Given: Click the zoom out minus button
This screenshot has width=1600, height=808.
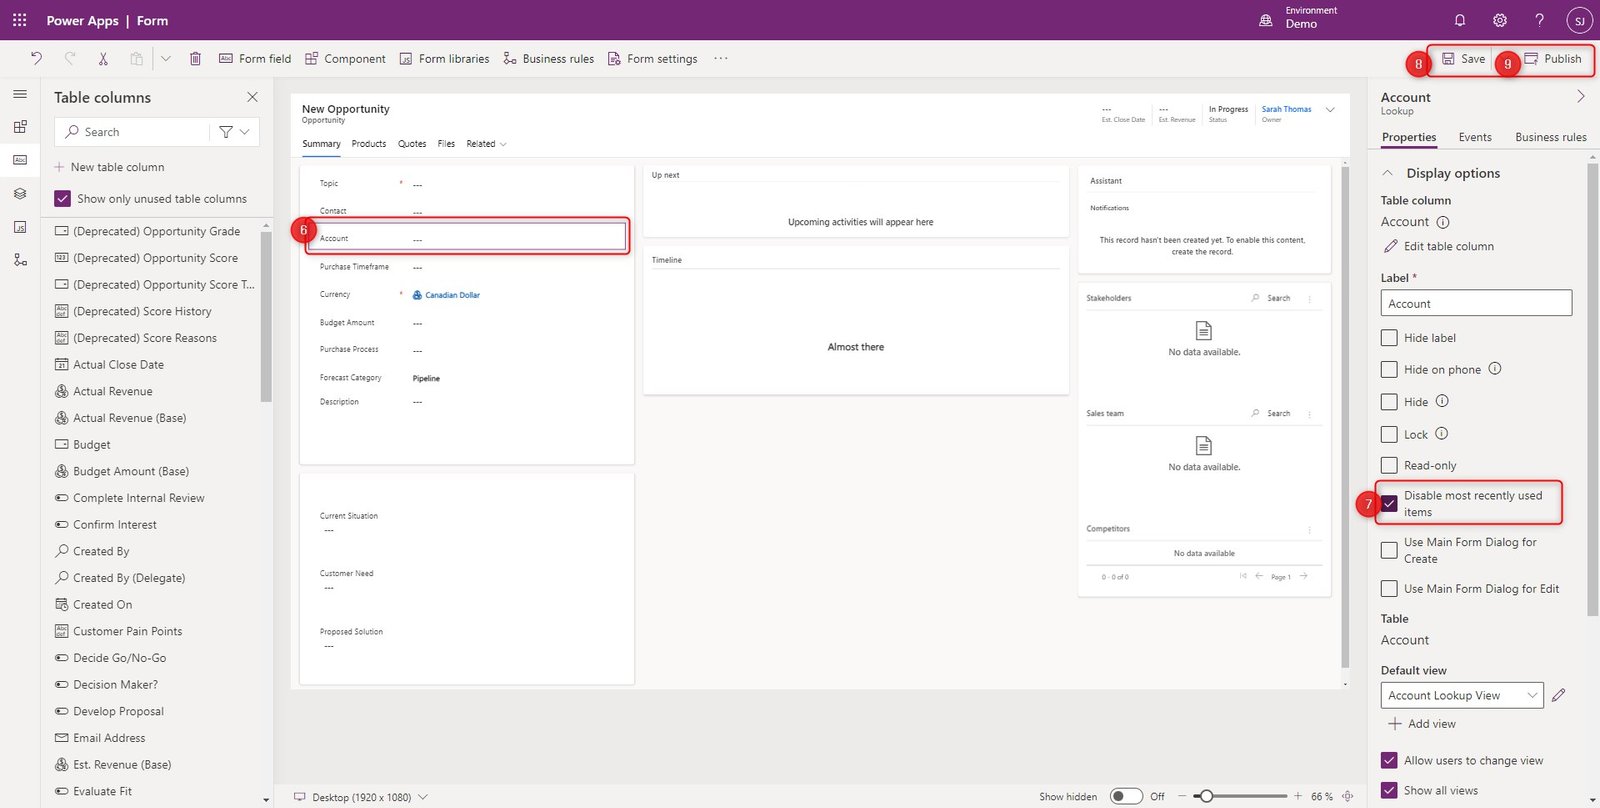Looking at the screenshot, I should [1182, 797].
